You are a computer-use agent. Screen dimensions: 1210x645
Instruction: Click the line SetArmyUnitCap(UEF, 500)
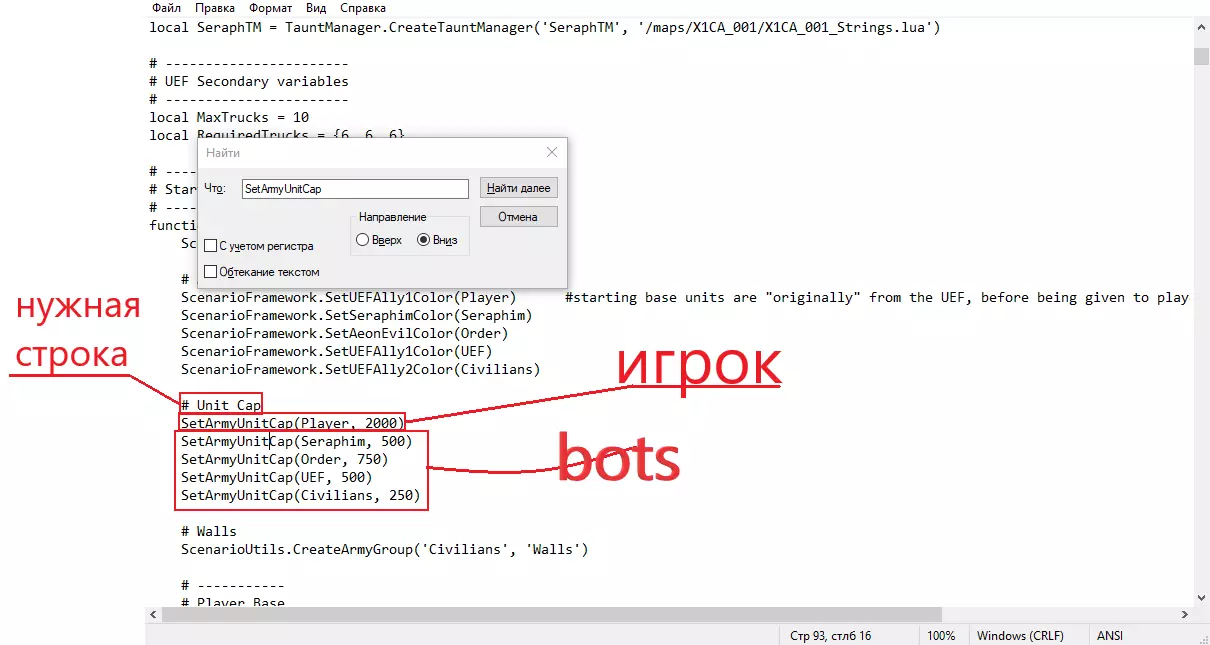277,477
